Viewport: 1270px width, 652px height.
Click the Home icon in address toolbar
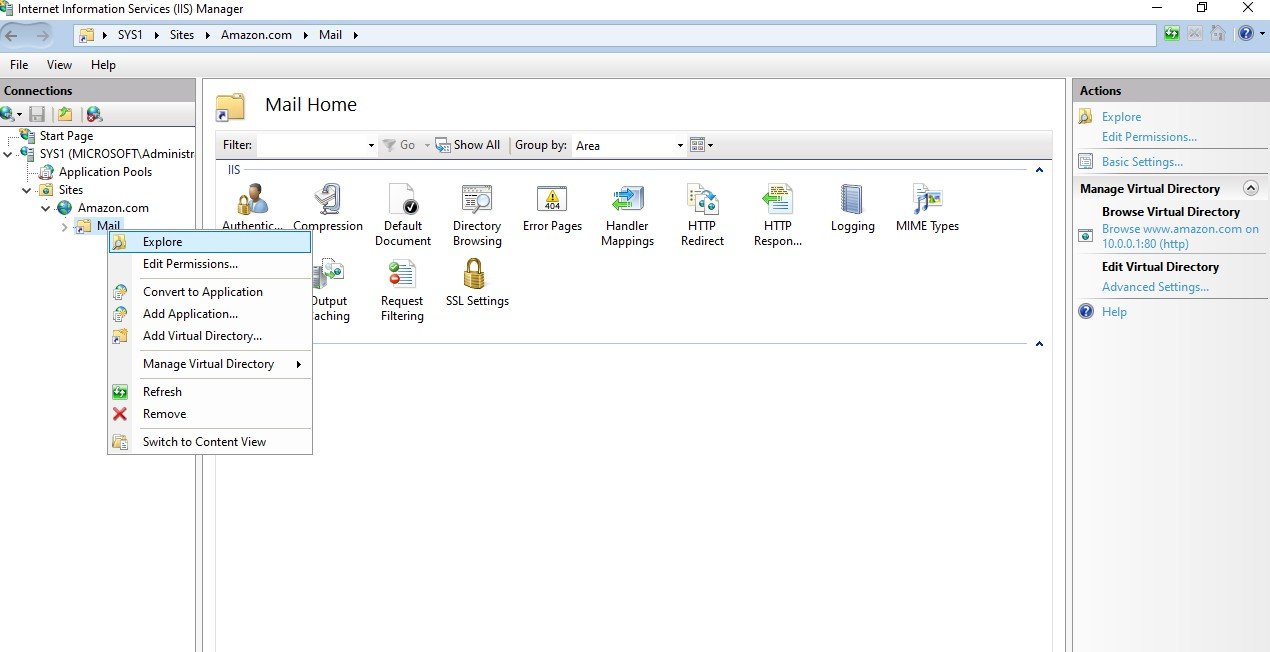click(x=1218, y=34)
